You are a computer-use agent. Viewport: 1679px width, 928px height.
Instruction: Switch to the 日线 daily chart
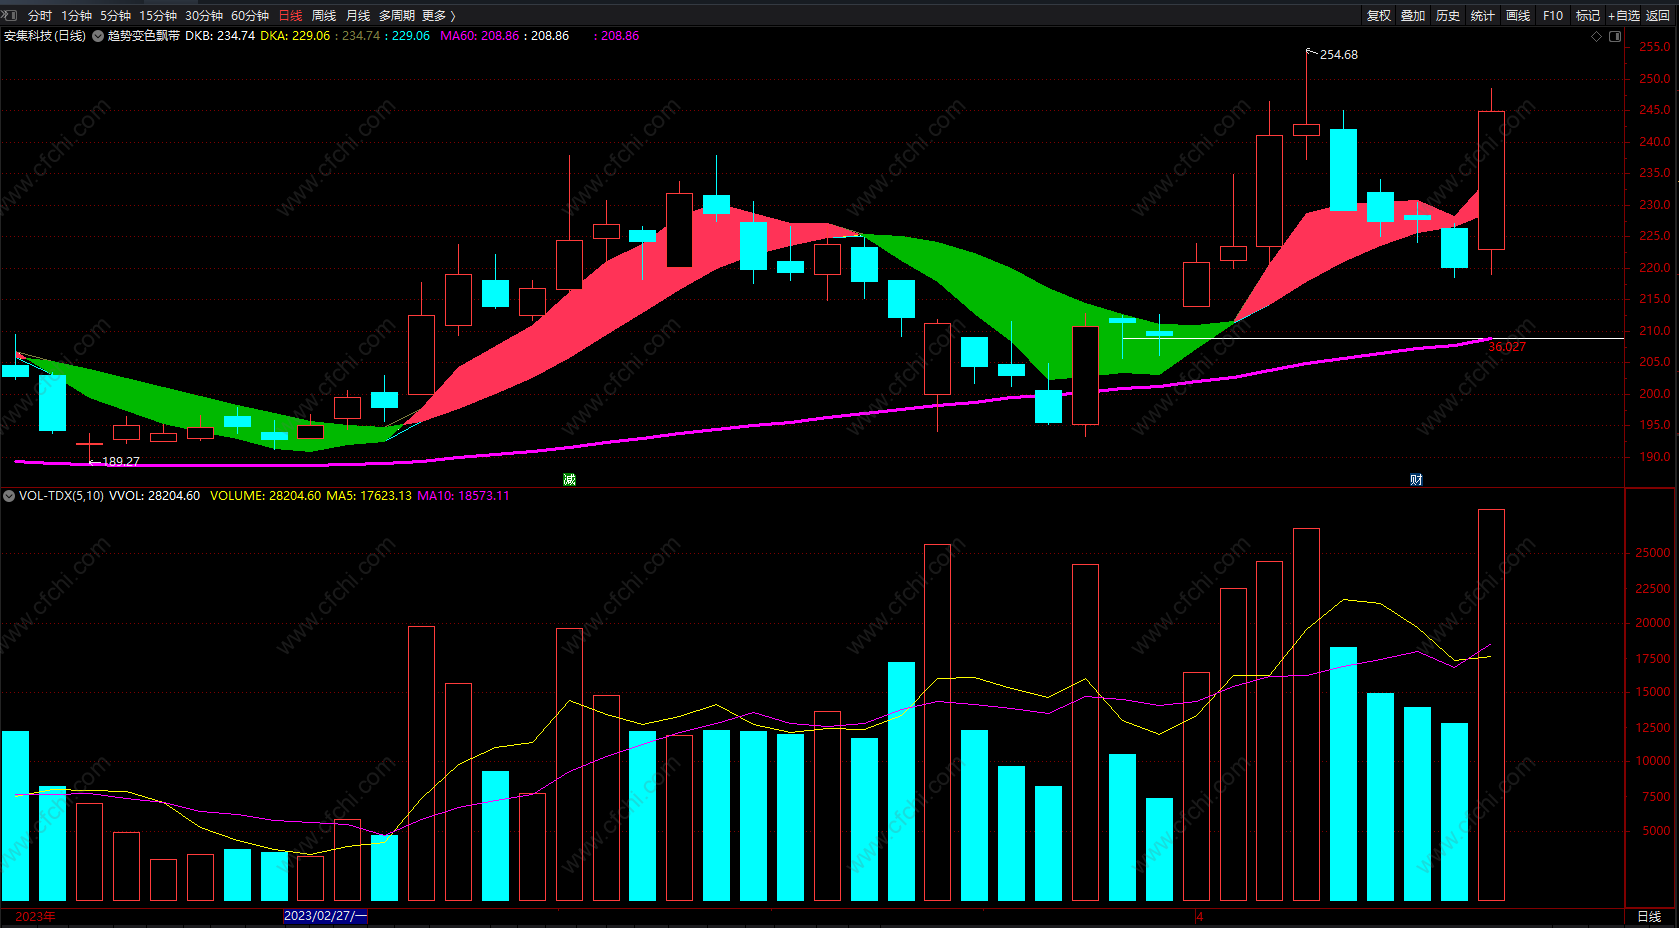[x=290, y=16]
